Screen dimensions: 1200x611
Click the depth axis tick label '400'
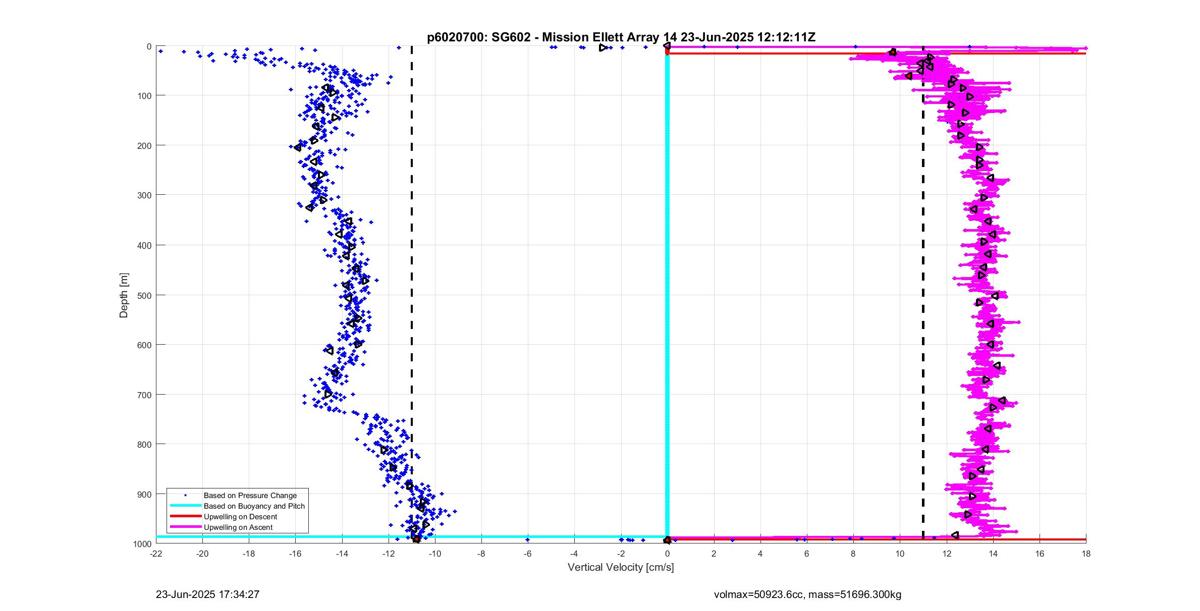click(144, 245)
